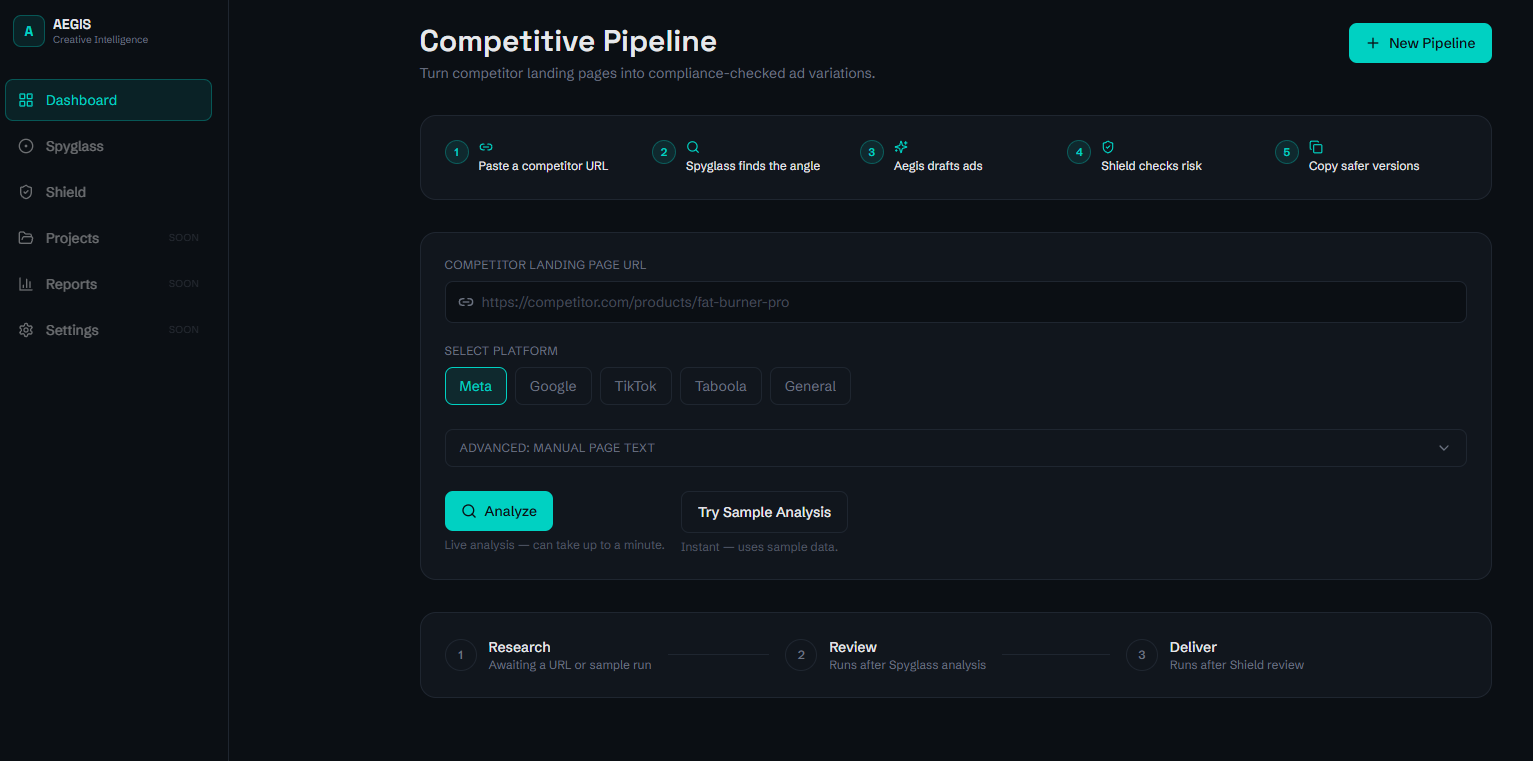This screenshot has height=761, width=1533.
Task: Click the link icon above Paste a competitor URL
Action: point(486,147)
